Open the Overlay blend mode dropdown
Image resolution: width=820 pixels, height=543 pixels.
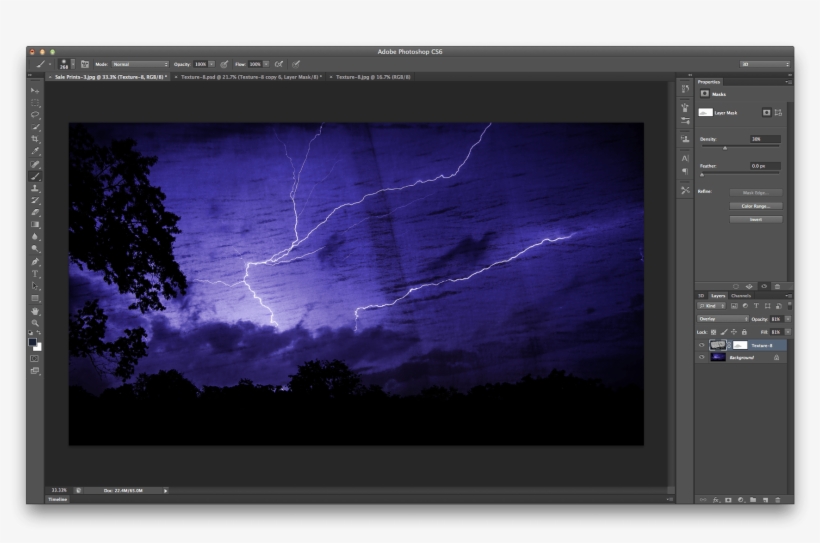723,319
